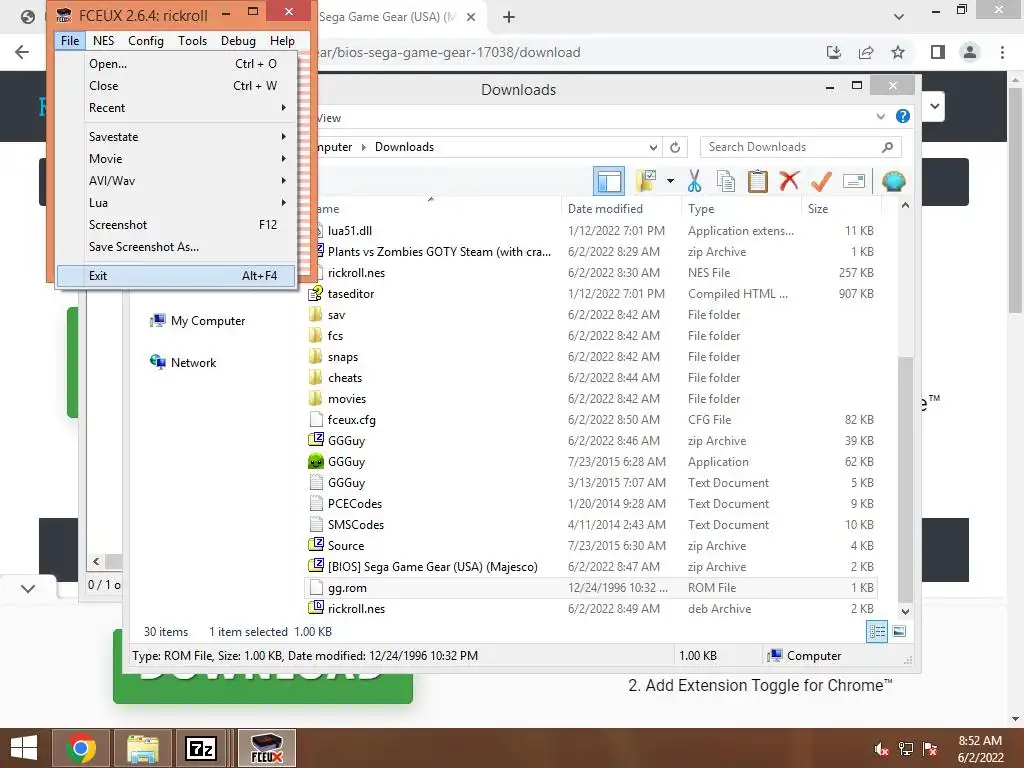Refresh the Downloads folder address bar
The width and height of the screenshot is (1024, 768).
[x=675, y=148]
